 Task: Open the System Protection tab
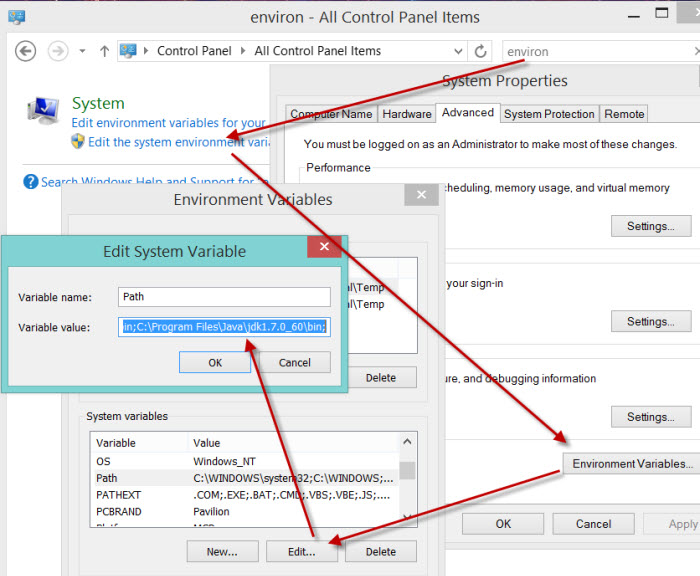(x=549, y=114)
